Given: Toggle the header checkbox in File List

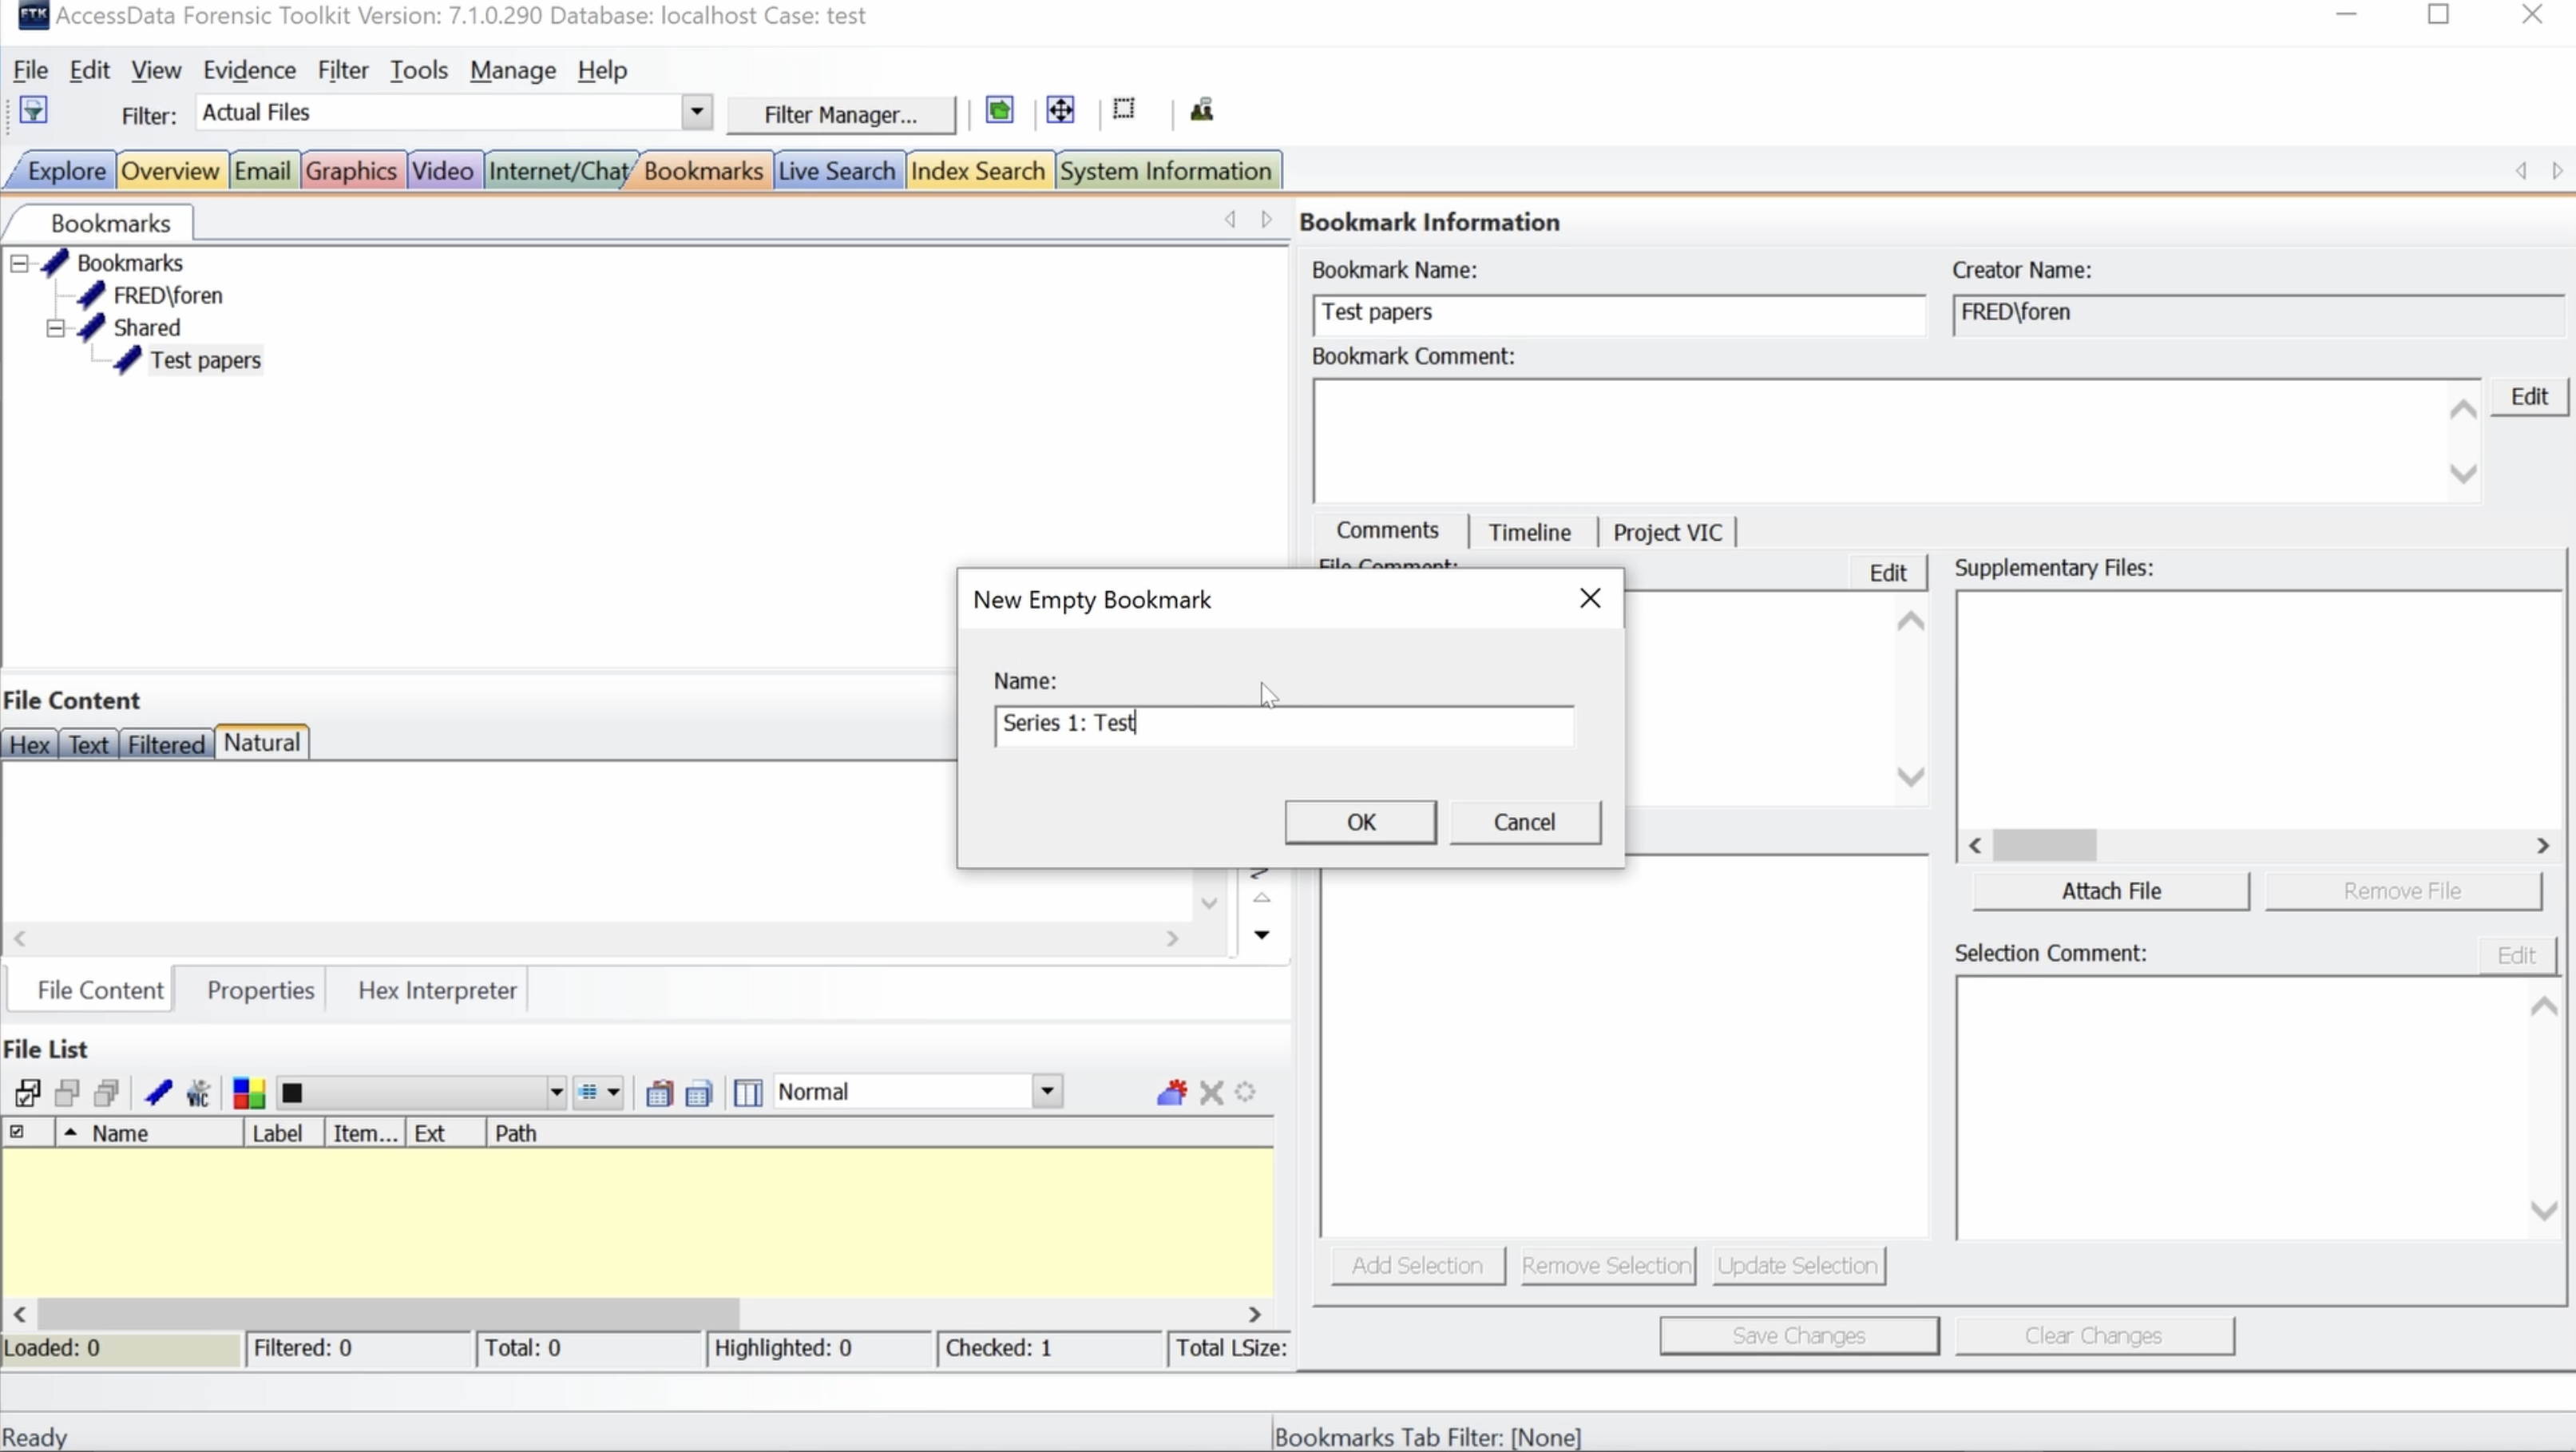Looking at the screenshot, I should 17,1132.
